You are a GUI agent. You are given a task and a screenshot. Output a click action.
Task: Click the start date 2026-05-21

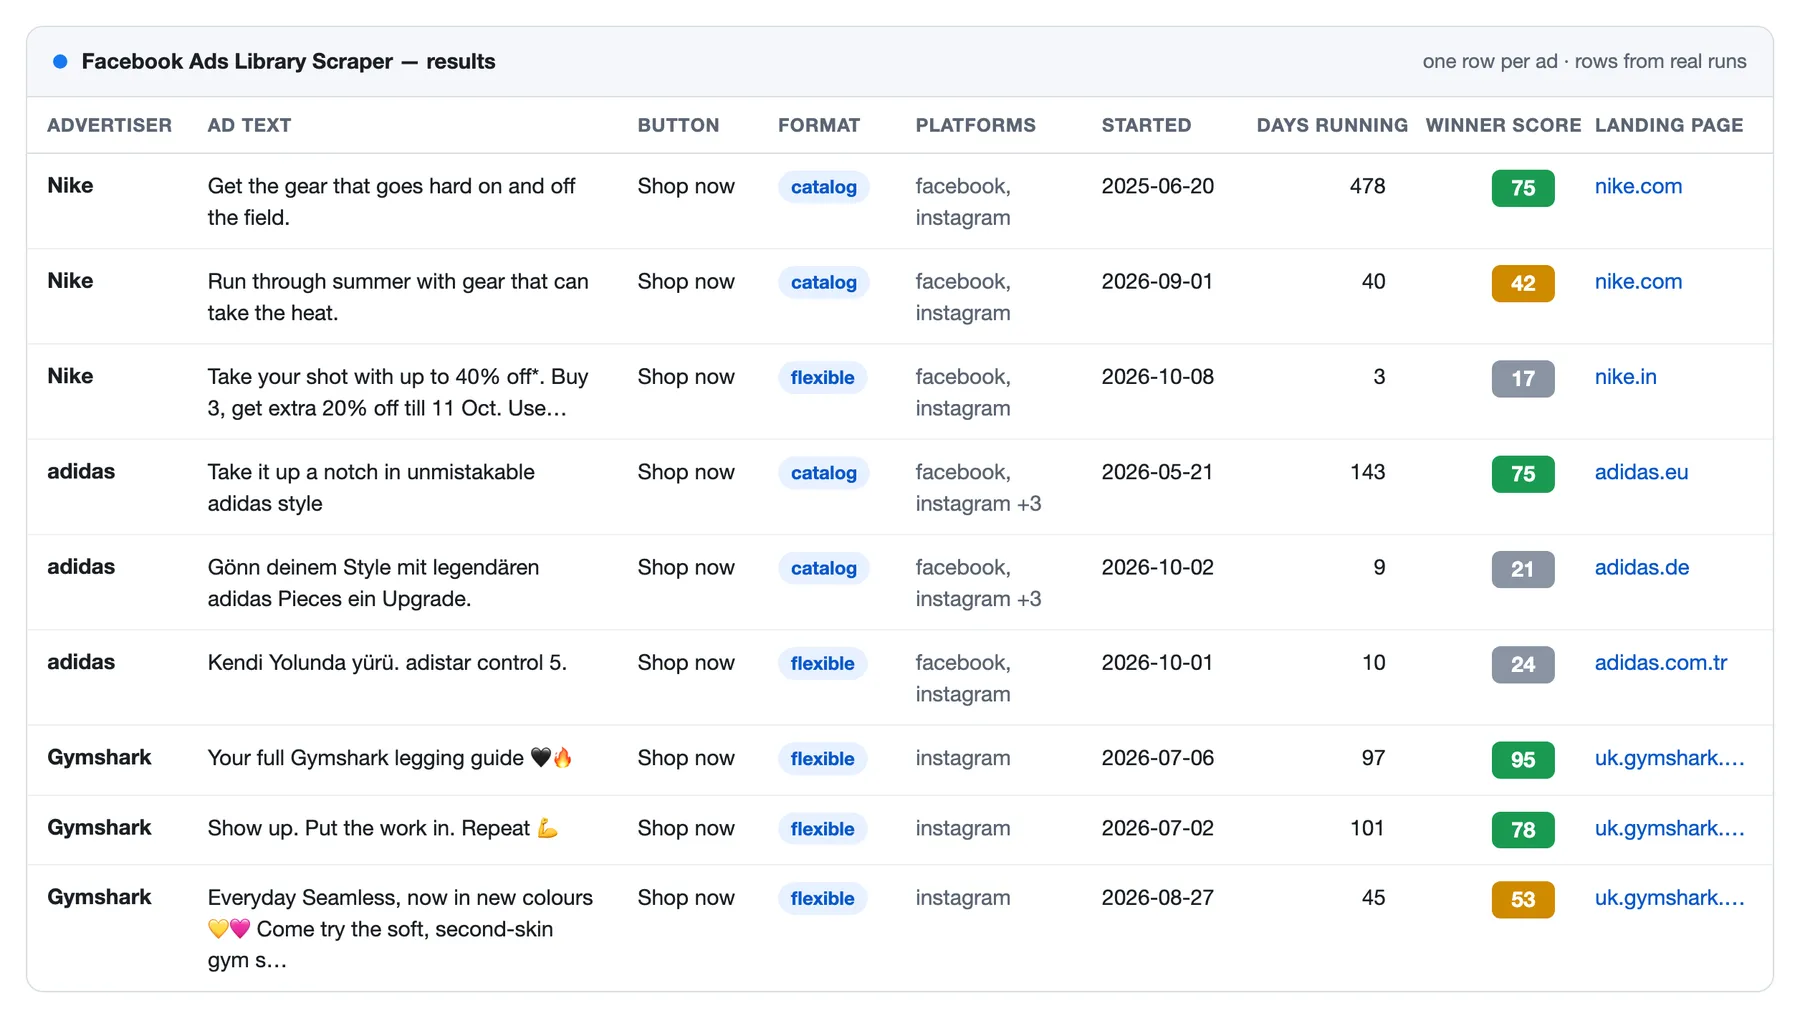(x=1157, y=472)
